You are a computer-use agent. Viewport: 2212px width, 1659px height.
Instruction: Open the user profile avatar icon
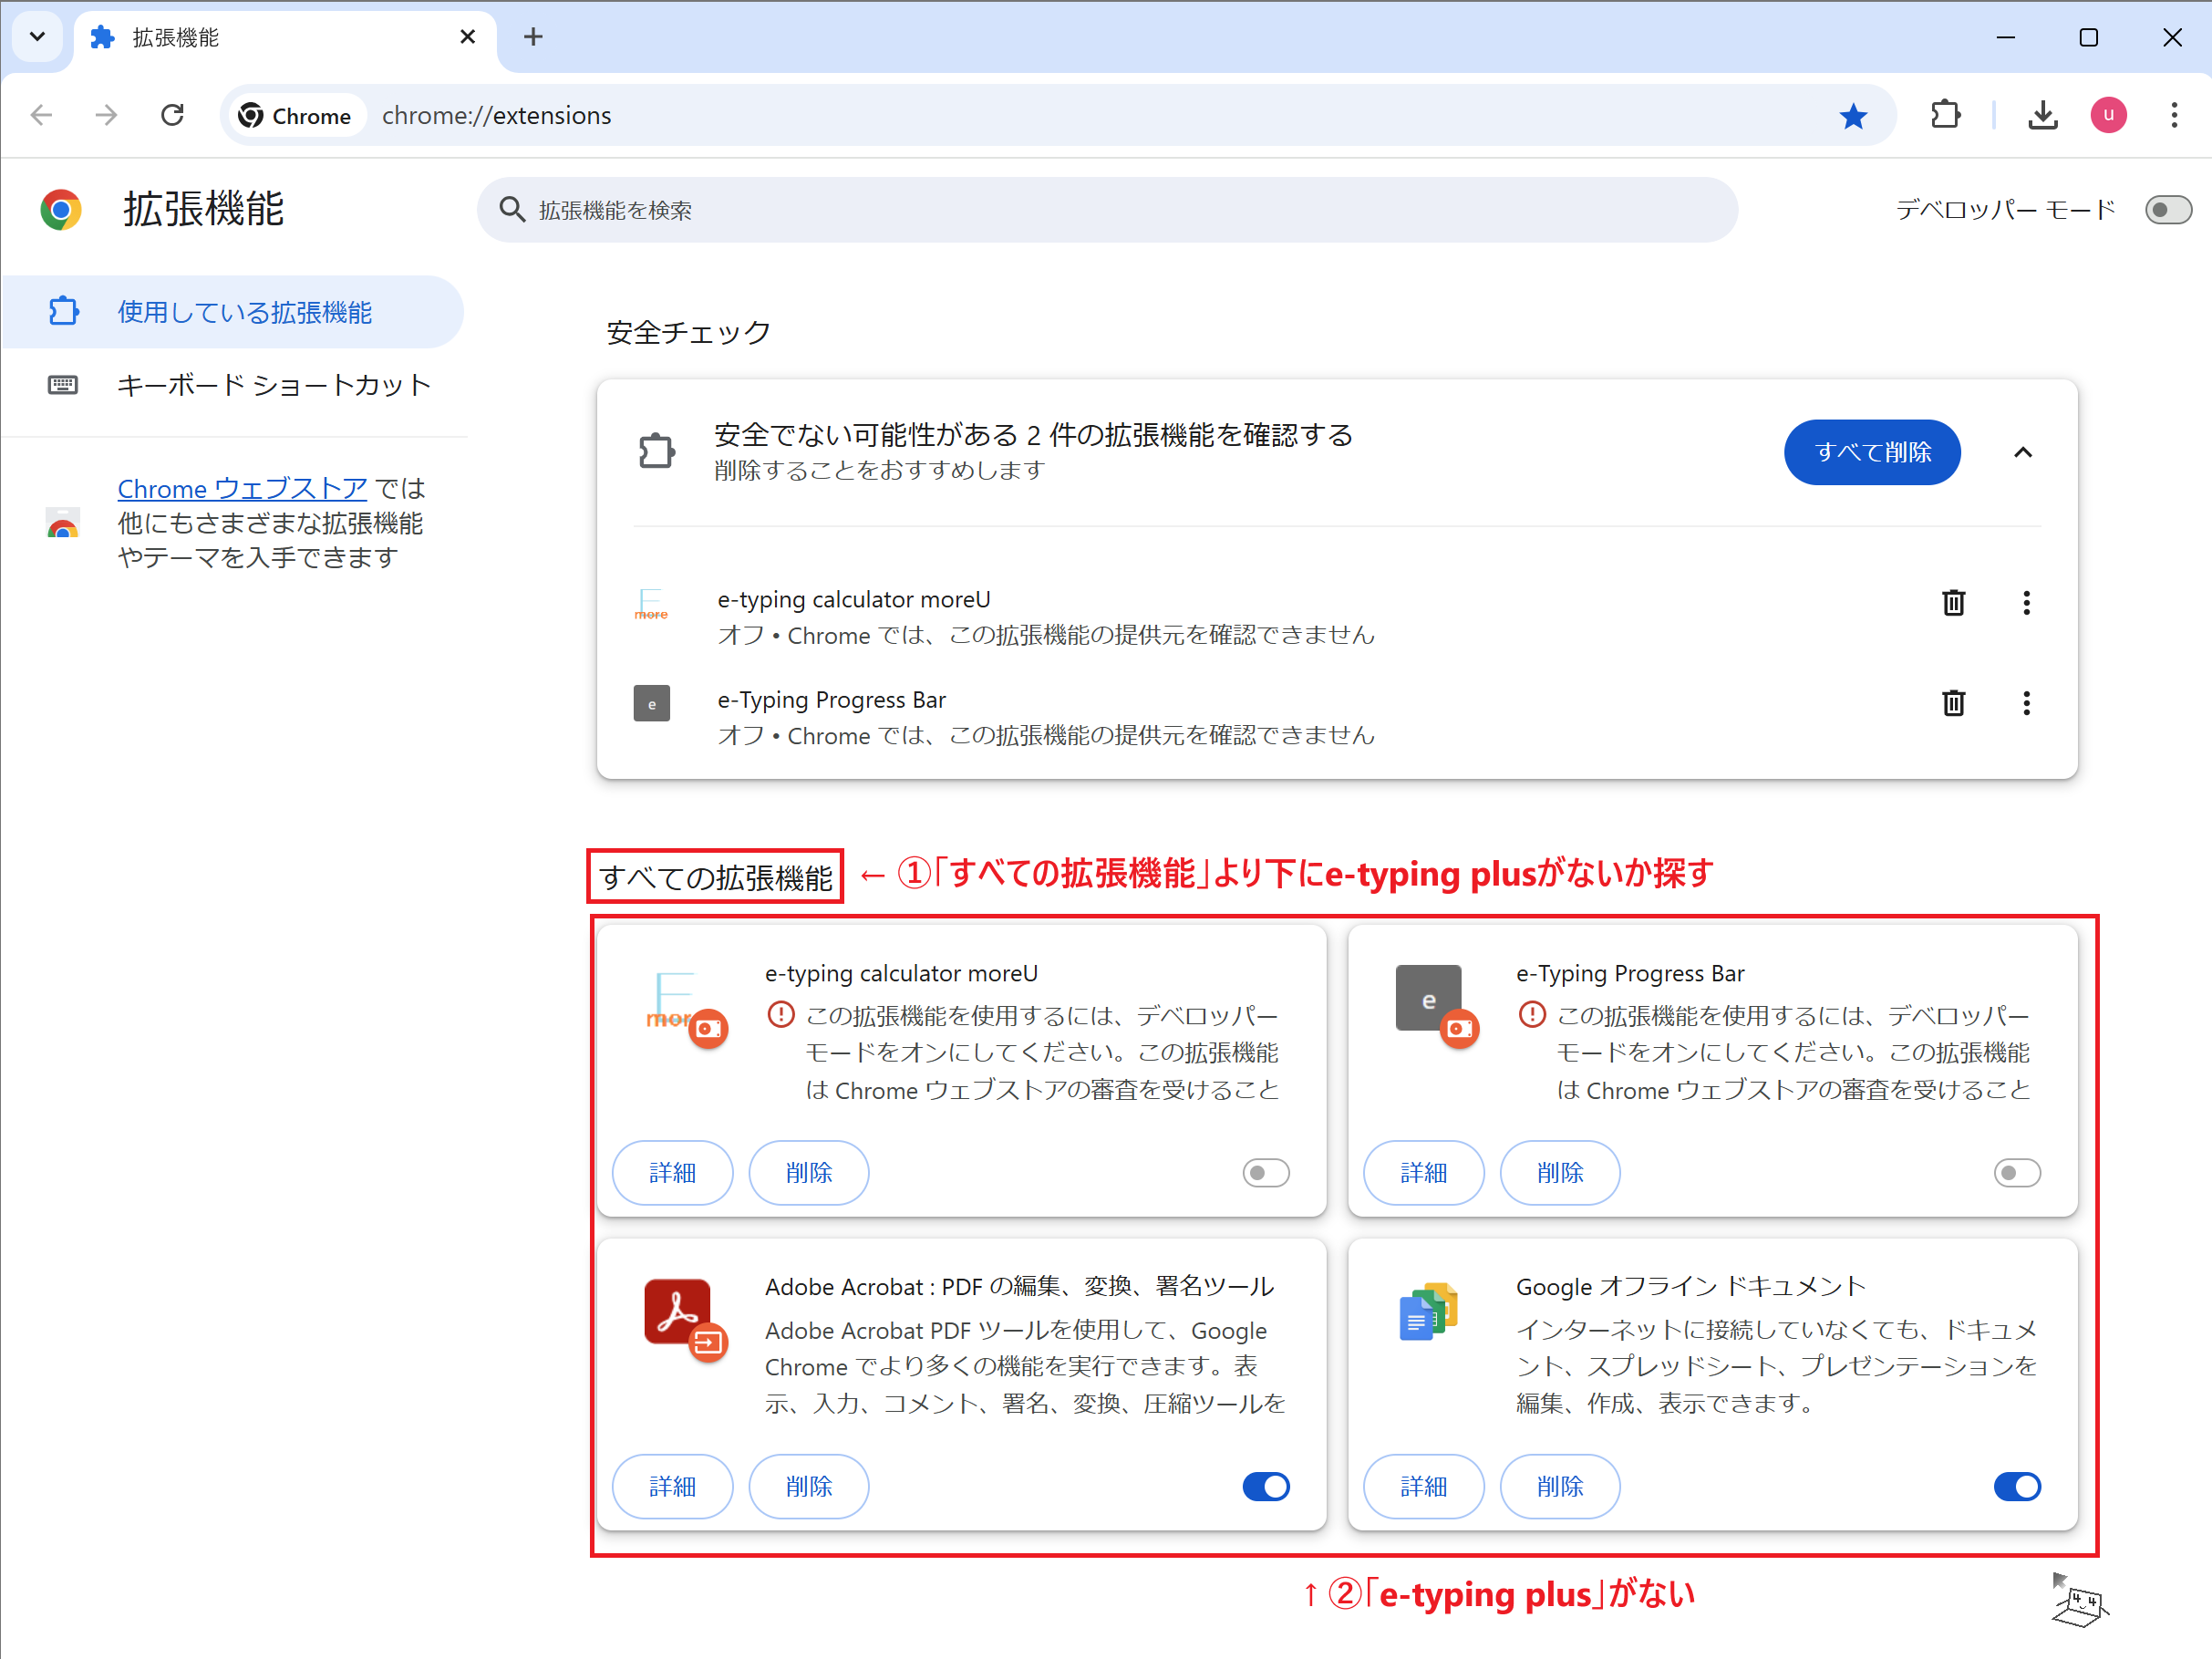click(2108, 116)
